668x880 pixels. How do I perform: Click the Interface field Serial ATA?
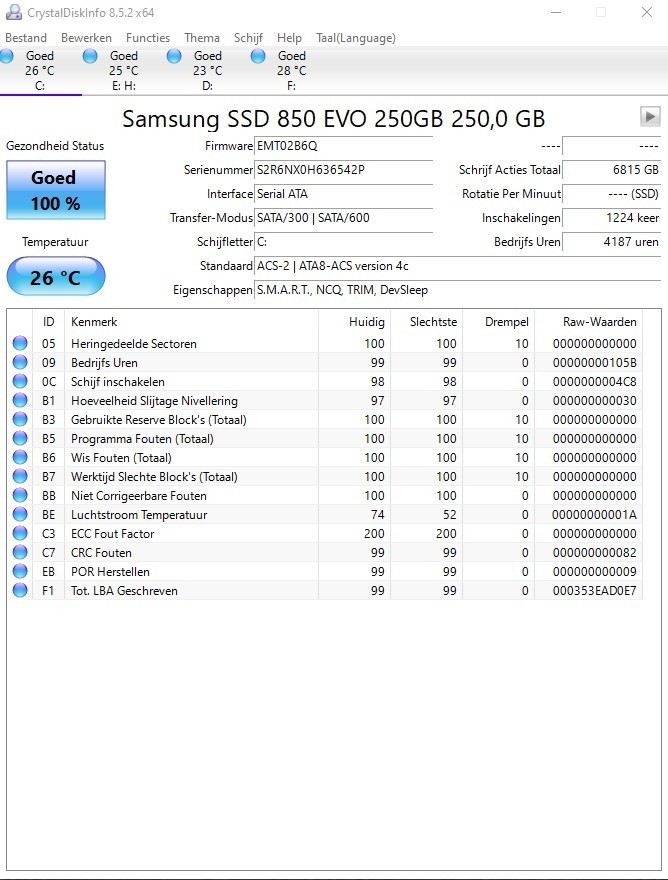[x=343, y=194]
